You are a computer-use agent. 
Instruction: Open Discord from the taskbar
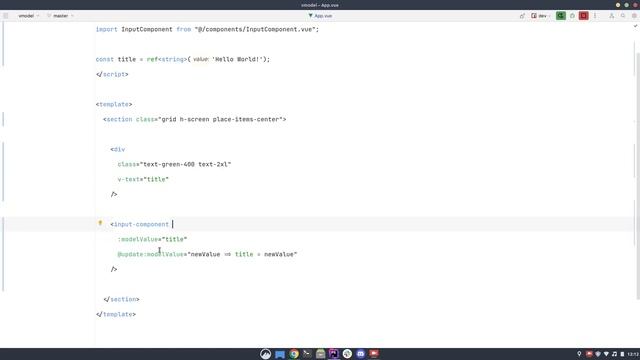360,354
